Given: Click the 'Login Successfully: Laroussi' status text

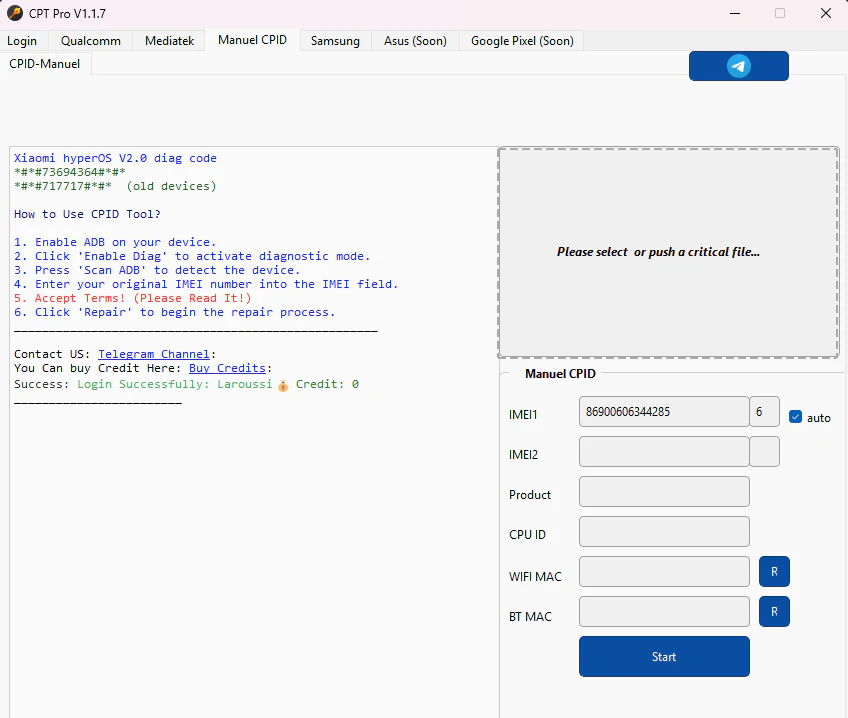Looking at the screenshot, I should click(175, 384).
